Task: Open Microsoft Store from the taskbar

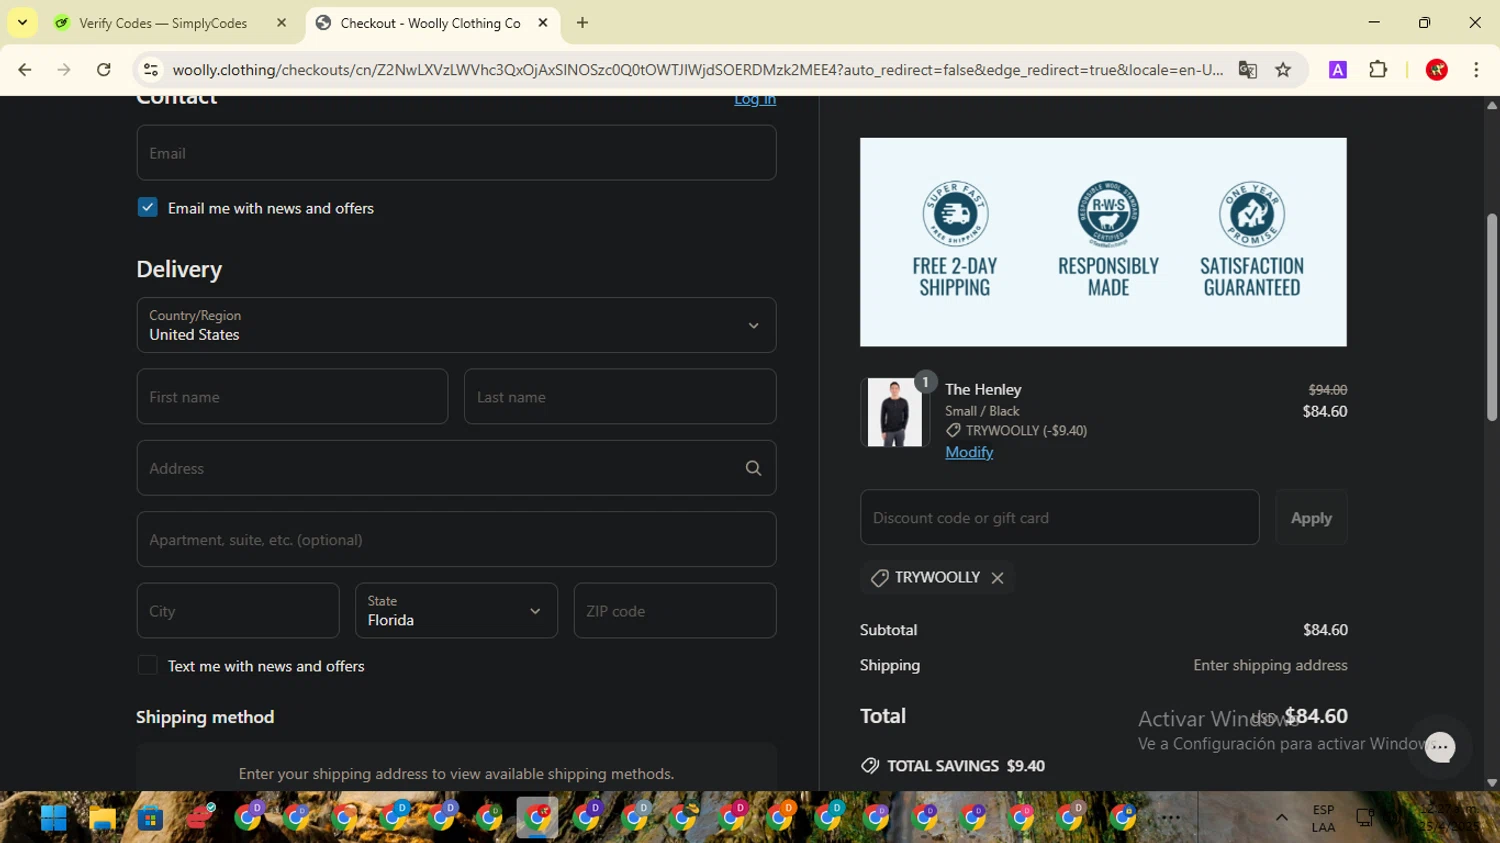Action: [150, 818]
